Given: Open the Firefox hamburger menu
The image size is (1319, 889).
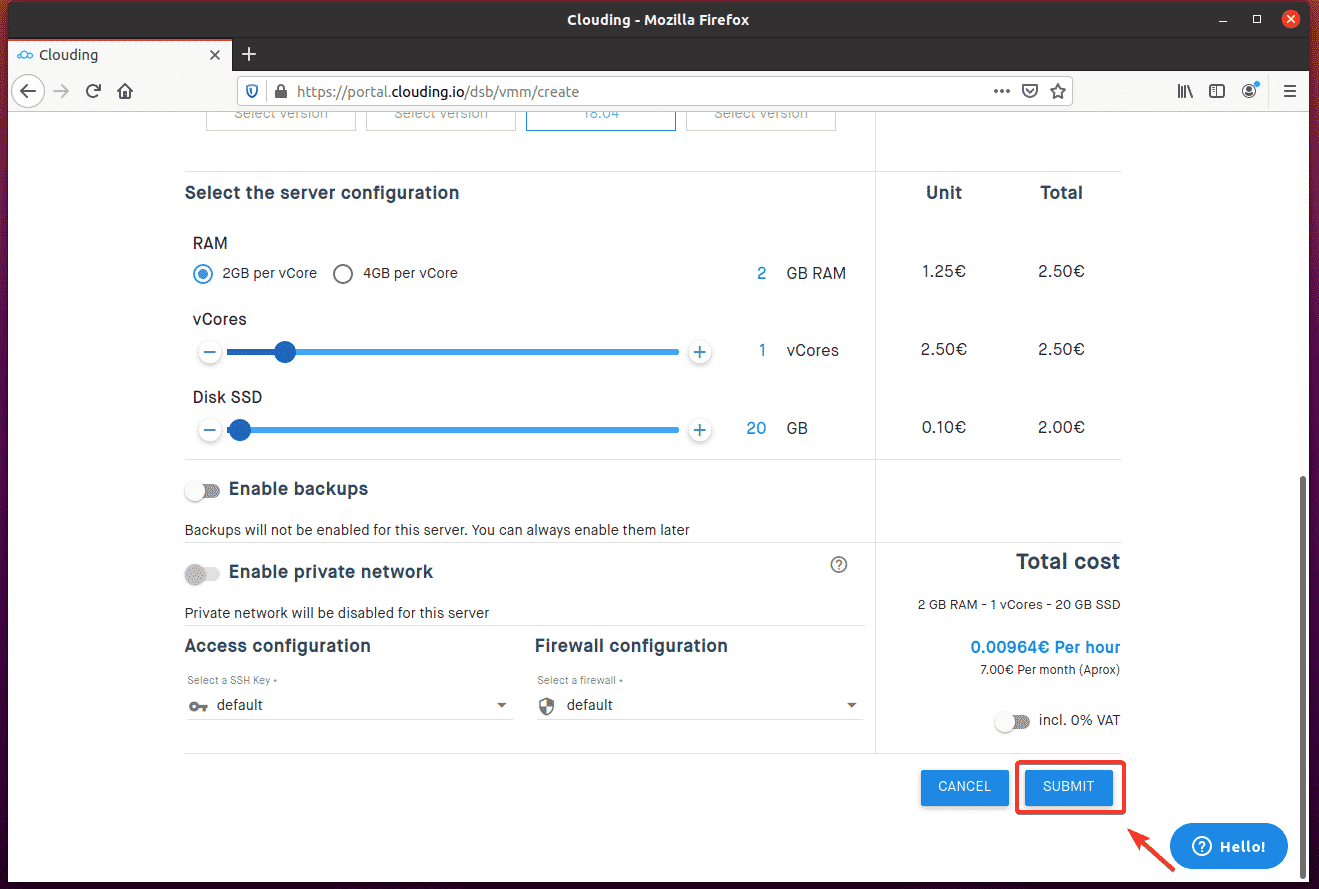Looking at the screenshot, I should tap(1289, 91).
